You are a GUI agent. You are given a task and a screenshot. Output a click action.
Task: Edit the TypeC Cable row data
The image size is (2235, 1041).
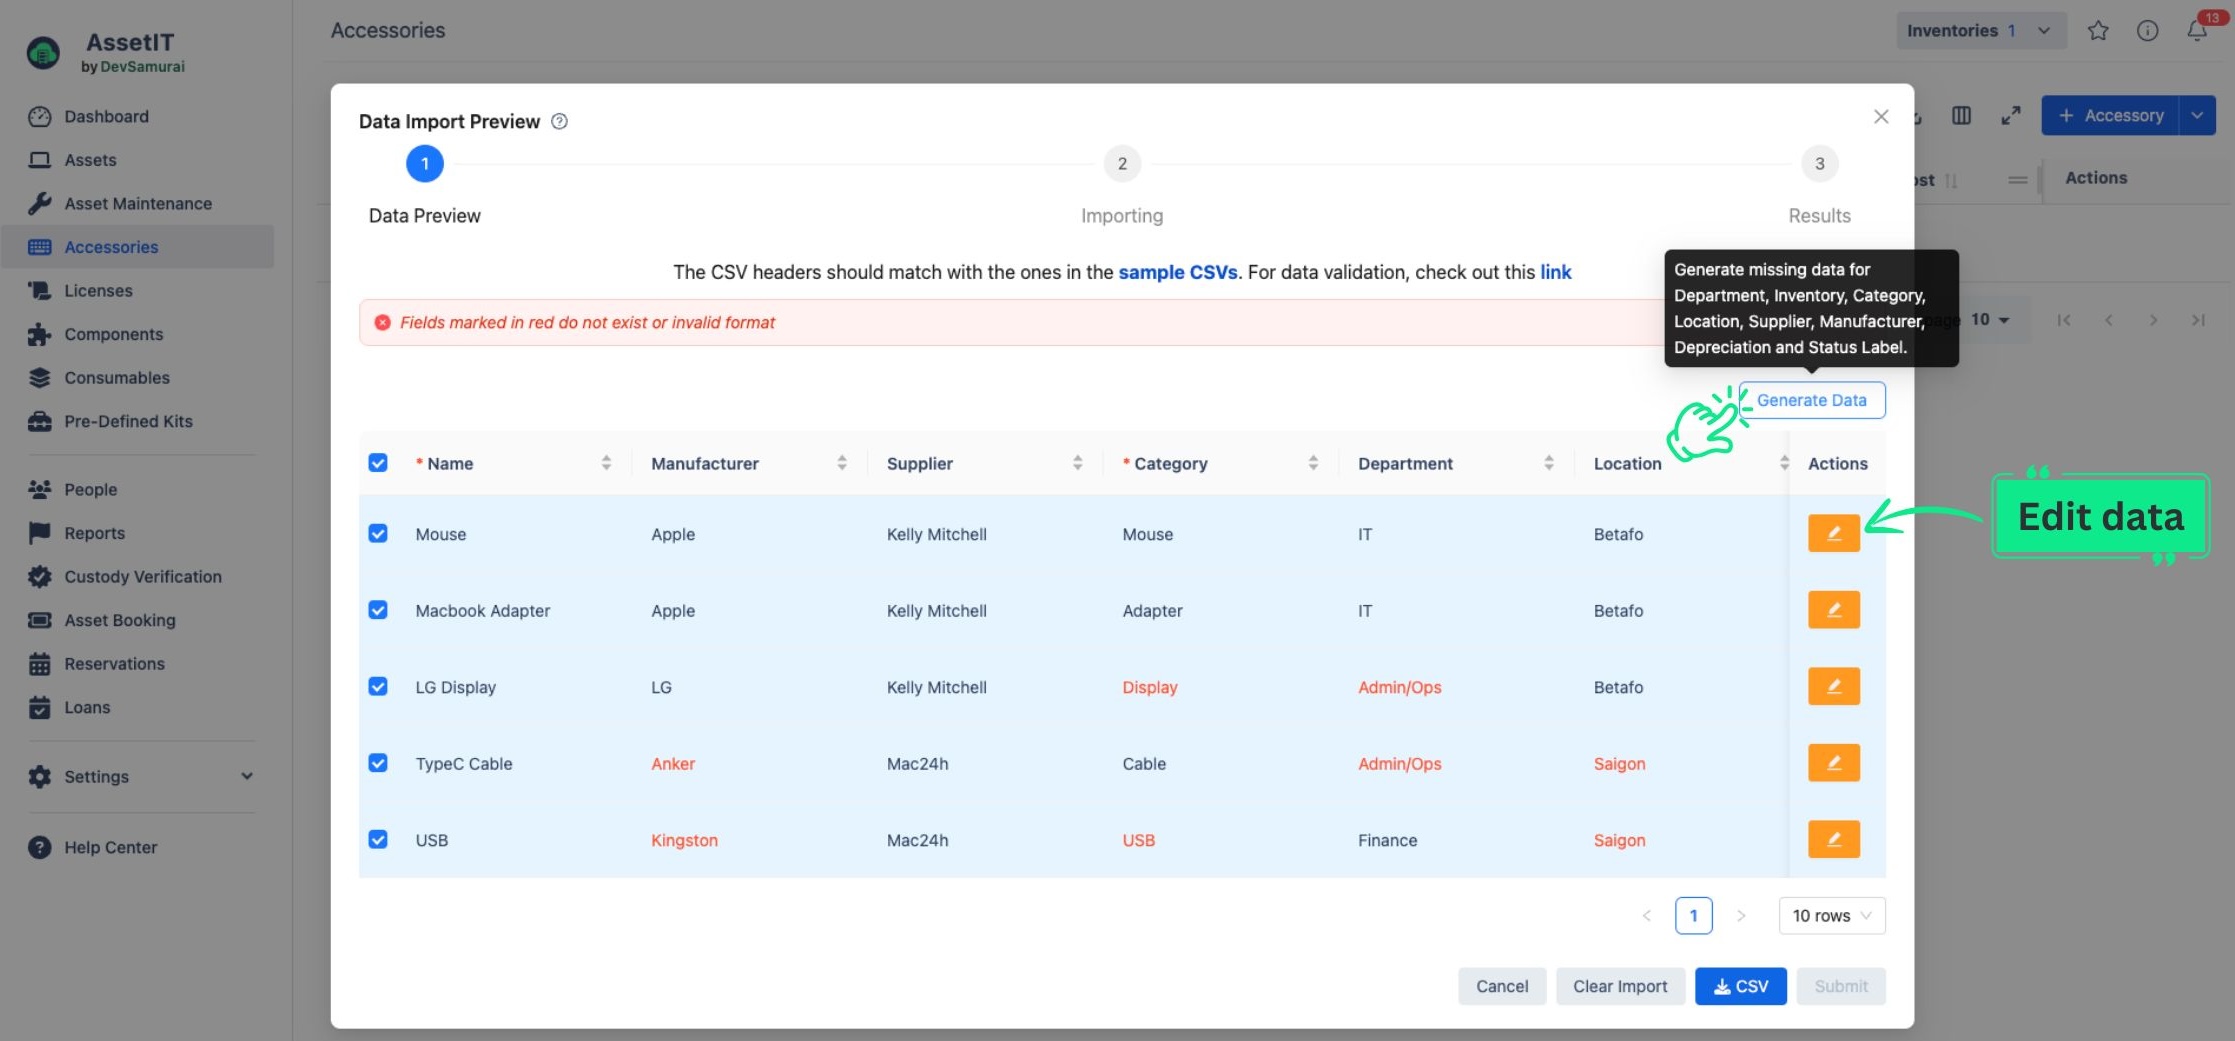(x=1833, y=763)
